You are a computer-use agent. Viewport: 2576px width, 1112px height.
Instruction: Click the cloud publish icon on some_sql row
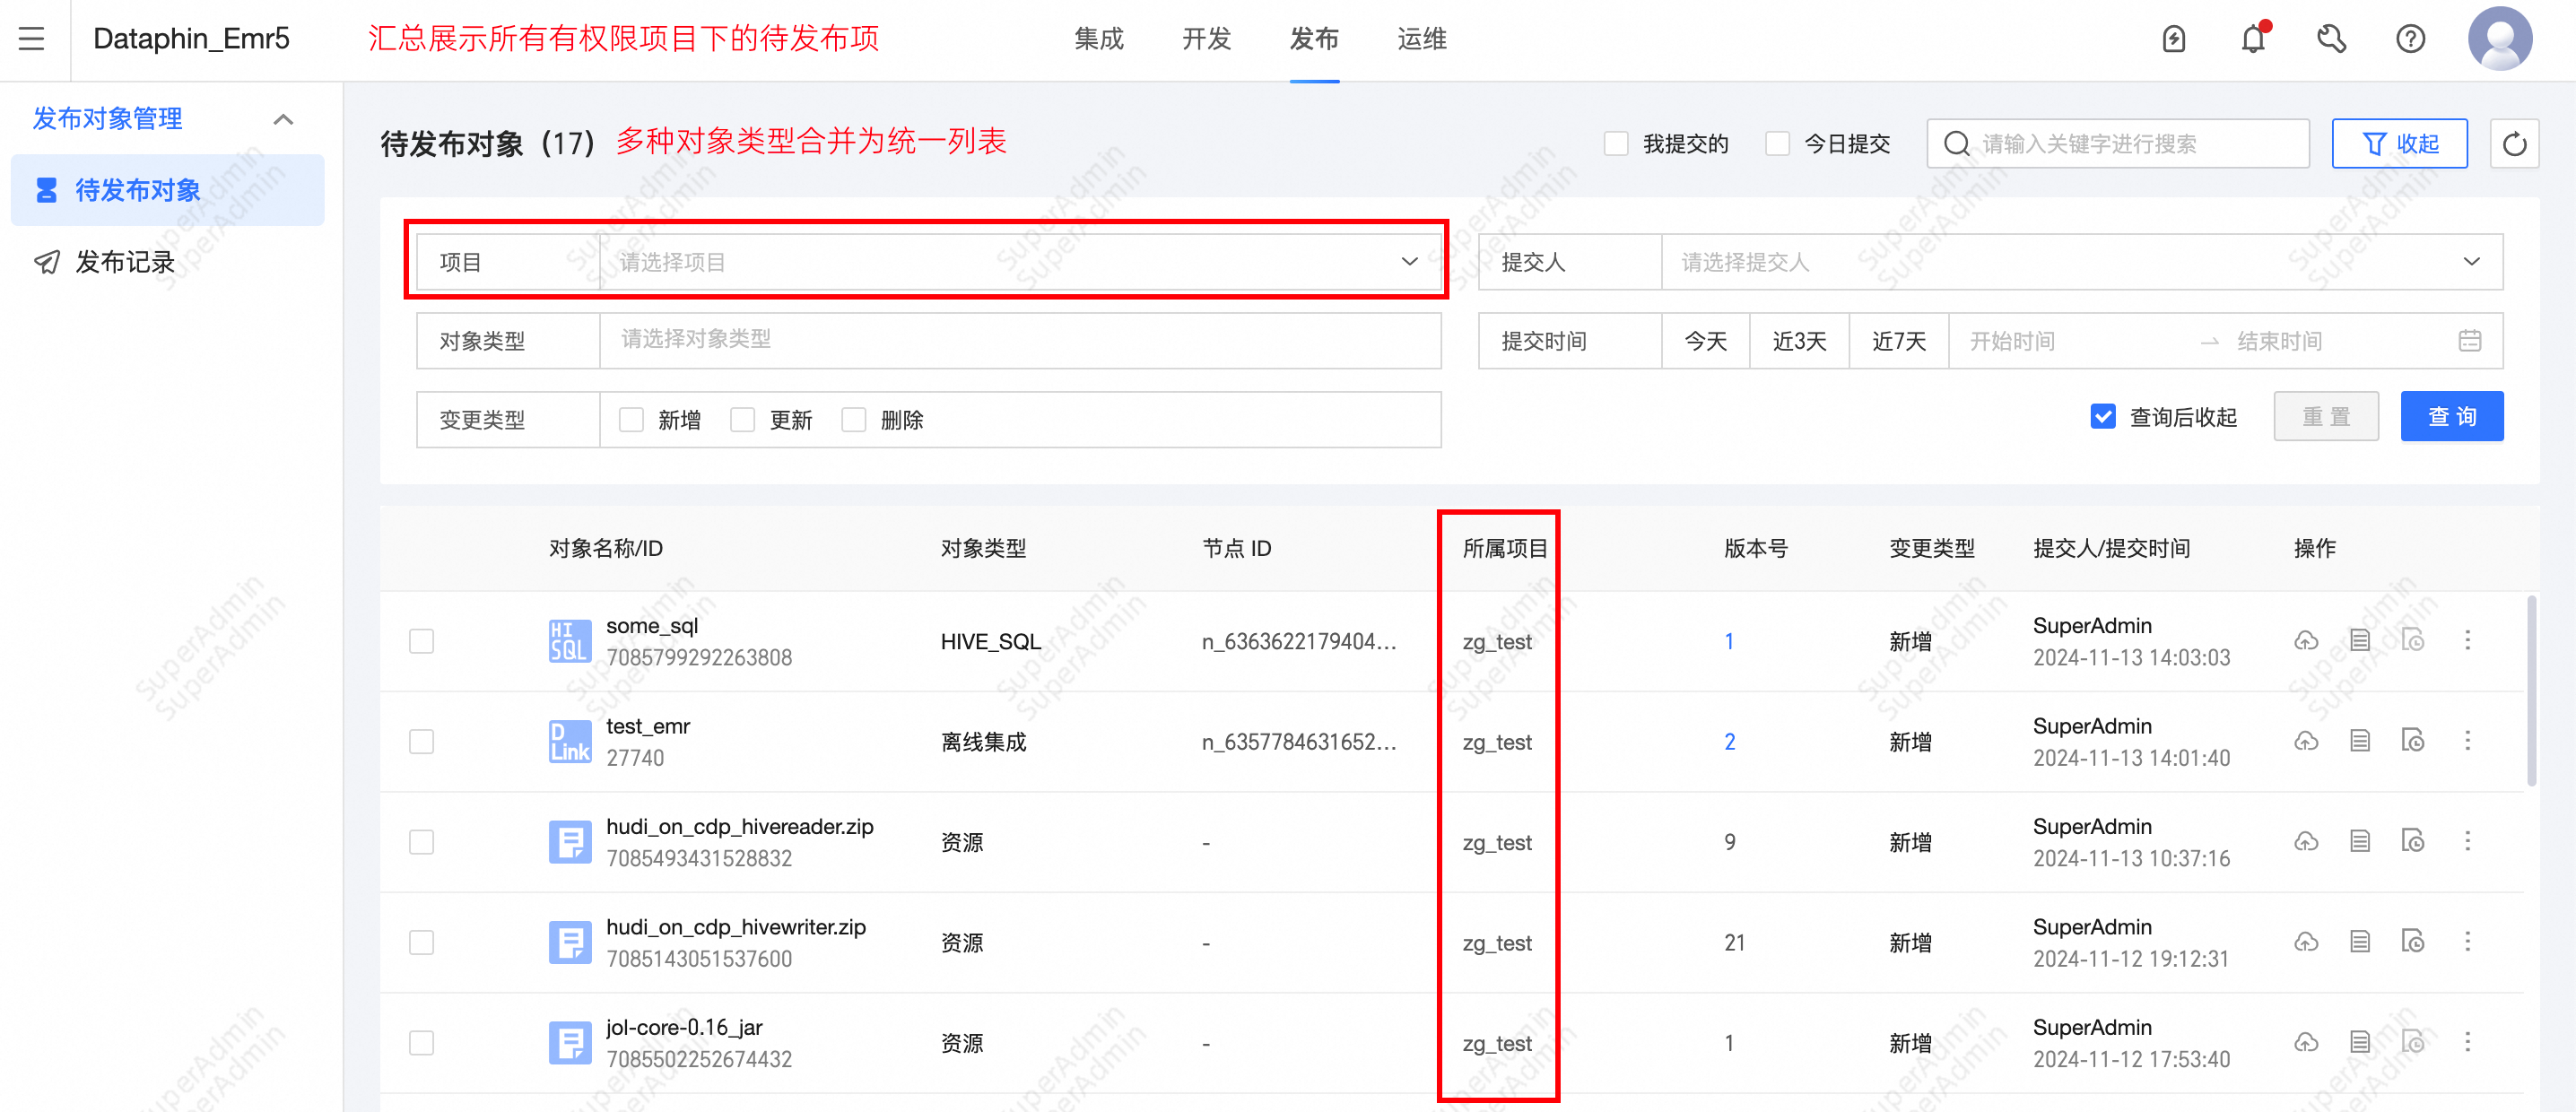[2306, 641]
